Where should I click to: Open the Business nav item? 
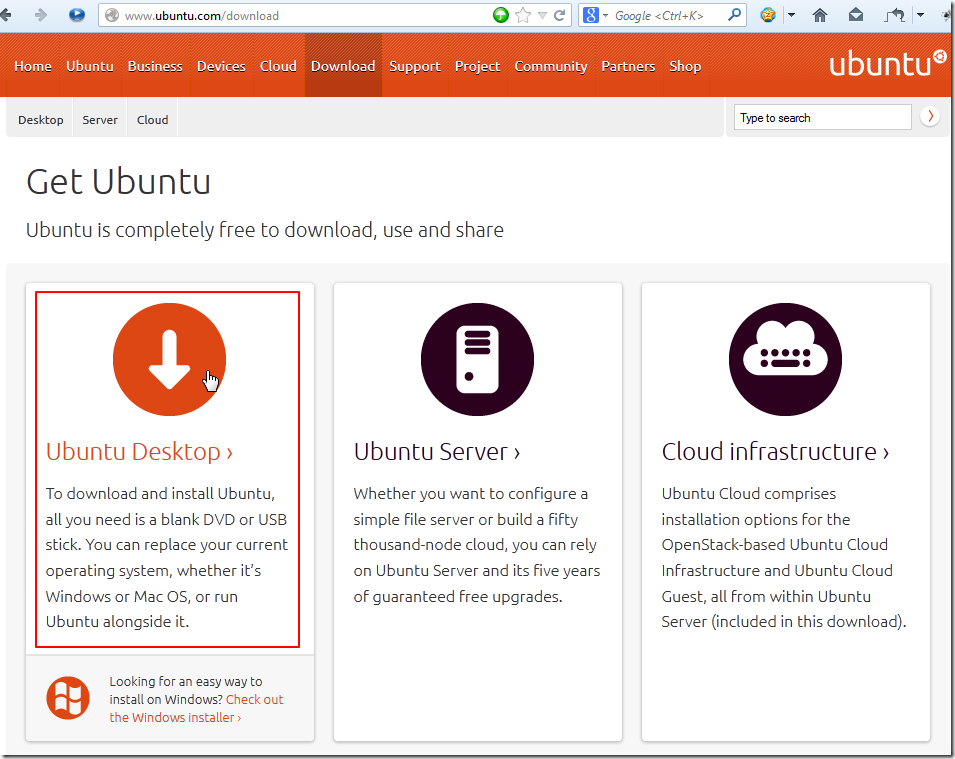[155, 66]
